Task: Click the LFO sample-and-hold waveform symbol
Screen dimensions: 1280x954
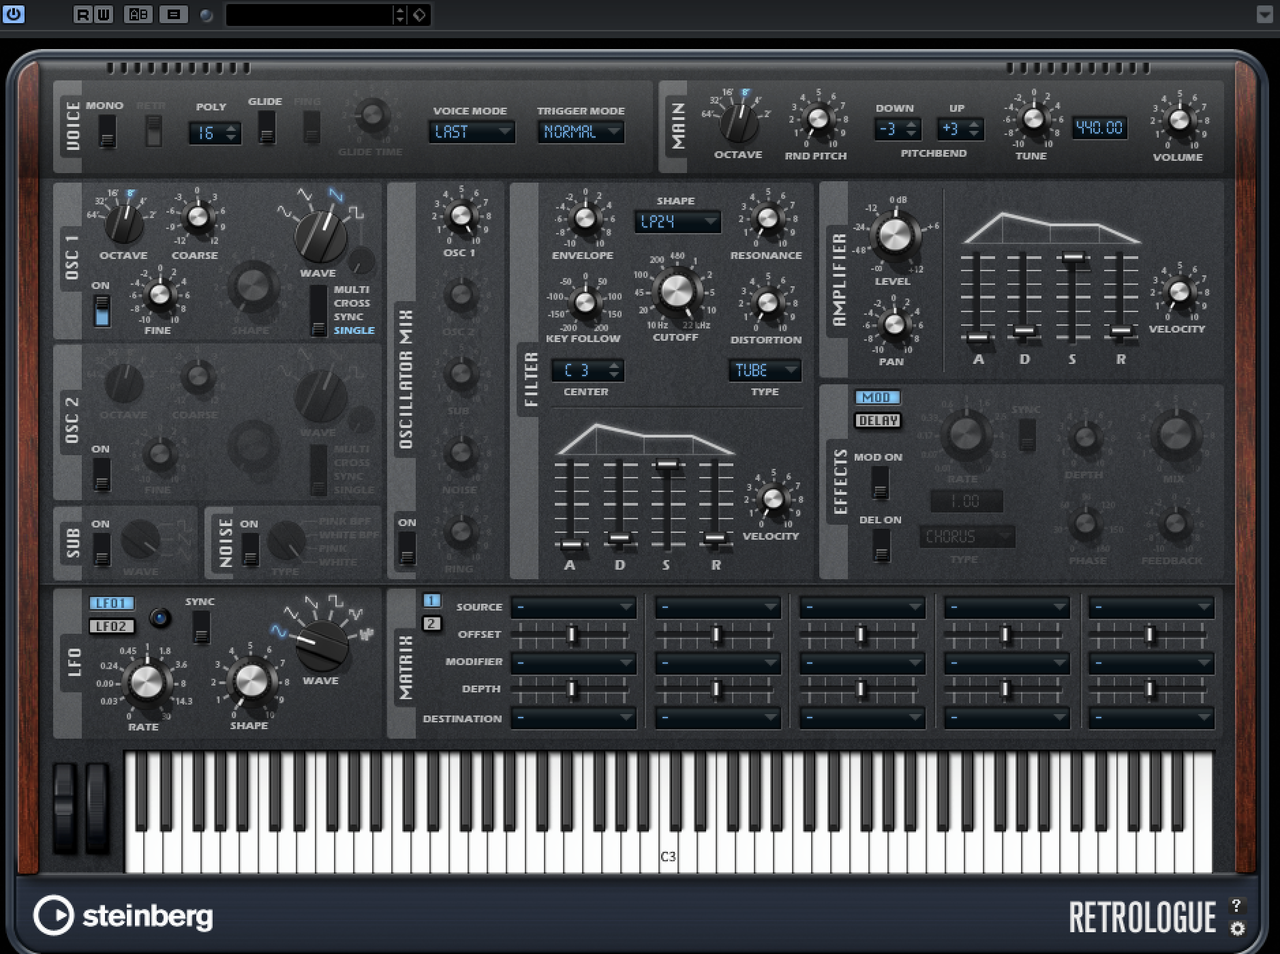Action: [x=366, y=633]
